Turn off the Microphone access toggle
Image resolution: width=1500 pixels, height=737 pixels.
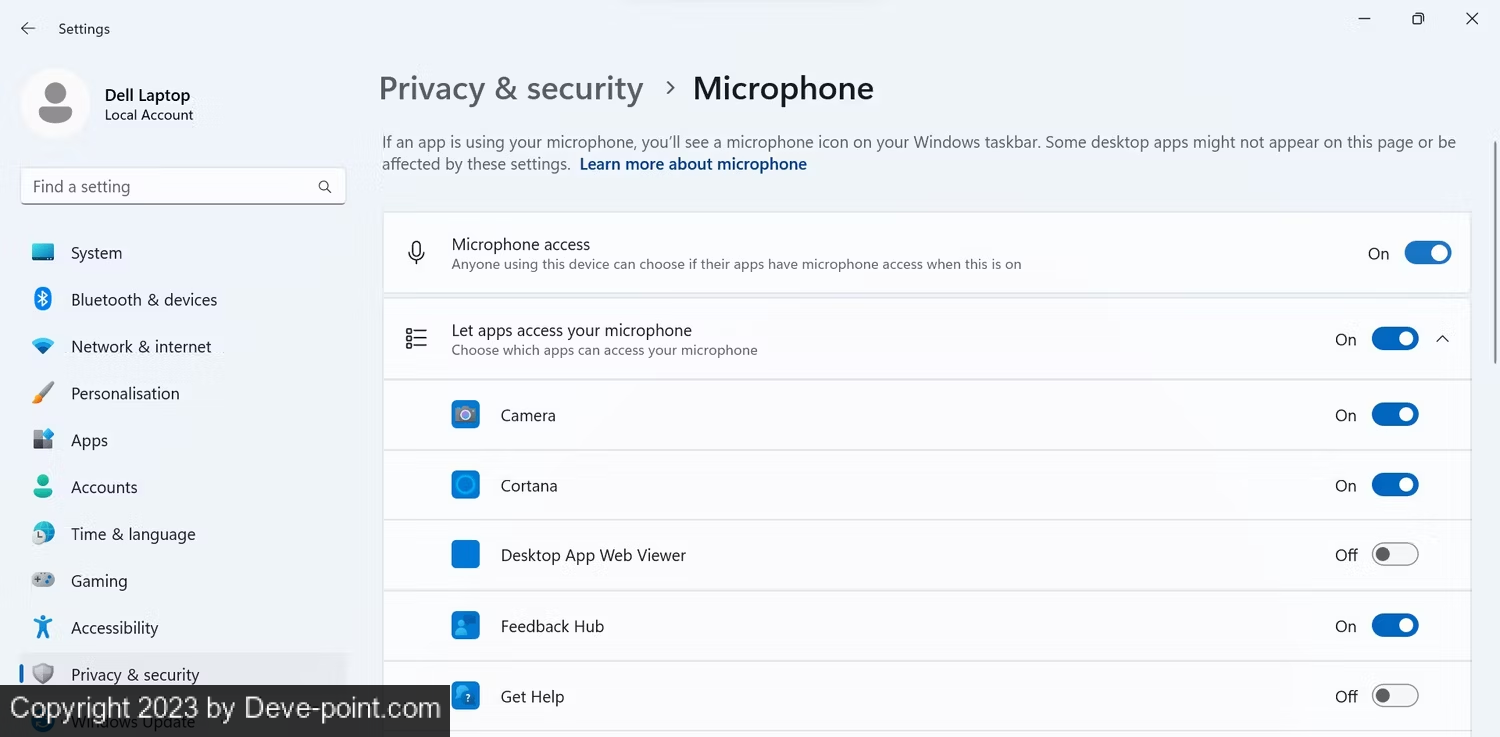point(1427,253)
